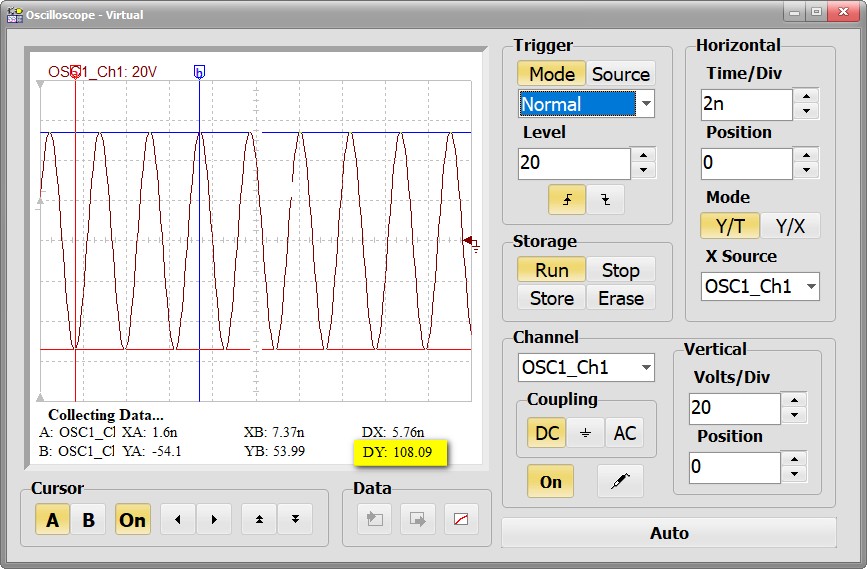The width and height of the screenshot is (867, 569).
Task: Switch to the trigger Source tab
Action: [x=620, y=74]
